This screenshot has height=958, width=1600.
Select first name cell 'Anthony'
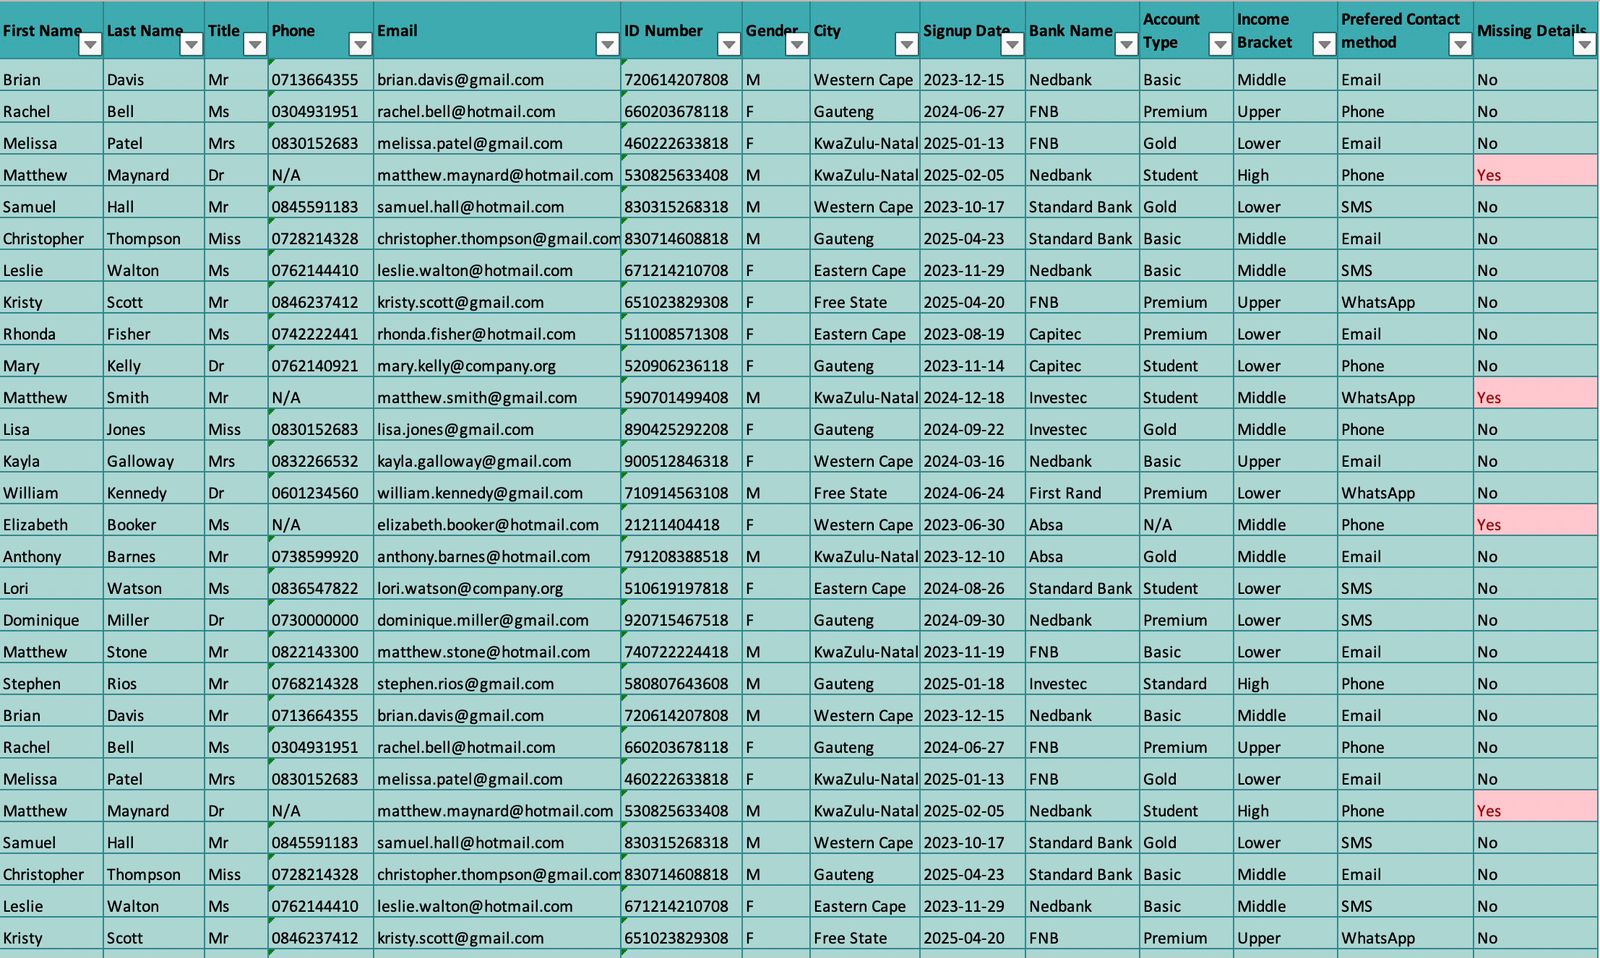click(x=51, y=557)
